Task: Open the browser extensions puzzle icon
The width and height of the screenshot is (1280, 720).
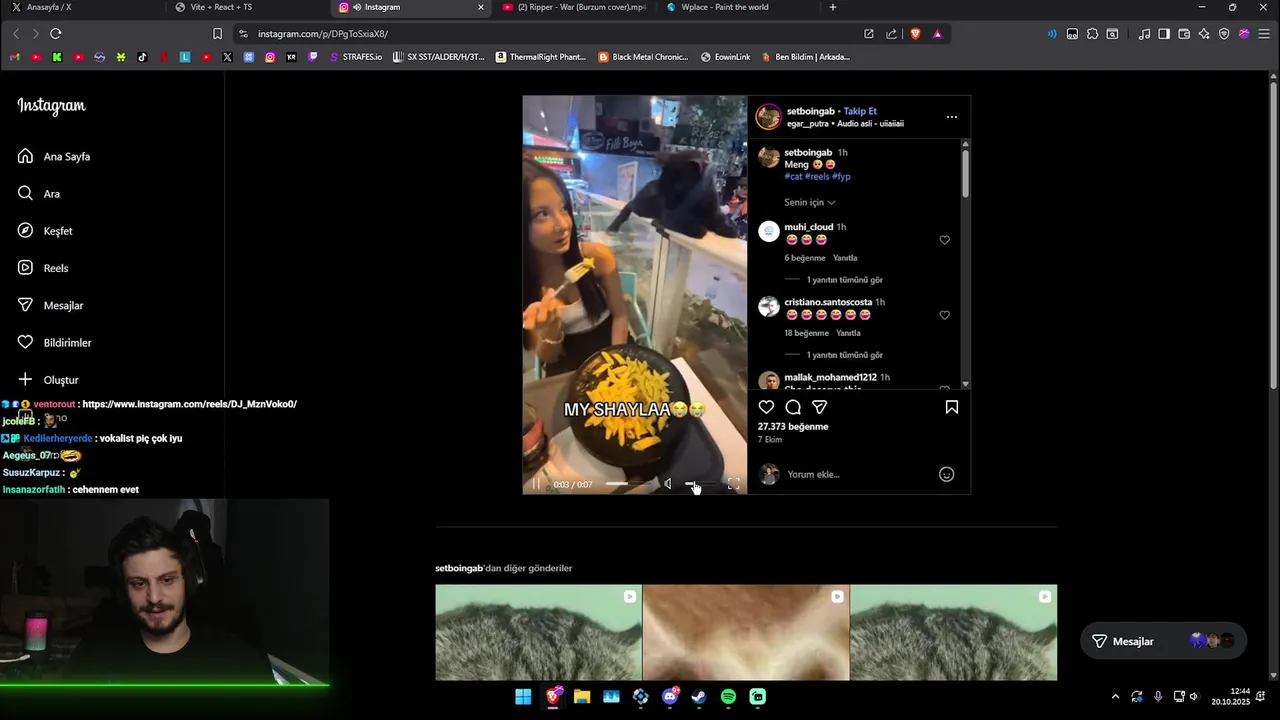Action: pos(1092,34)
